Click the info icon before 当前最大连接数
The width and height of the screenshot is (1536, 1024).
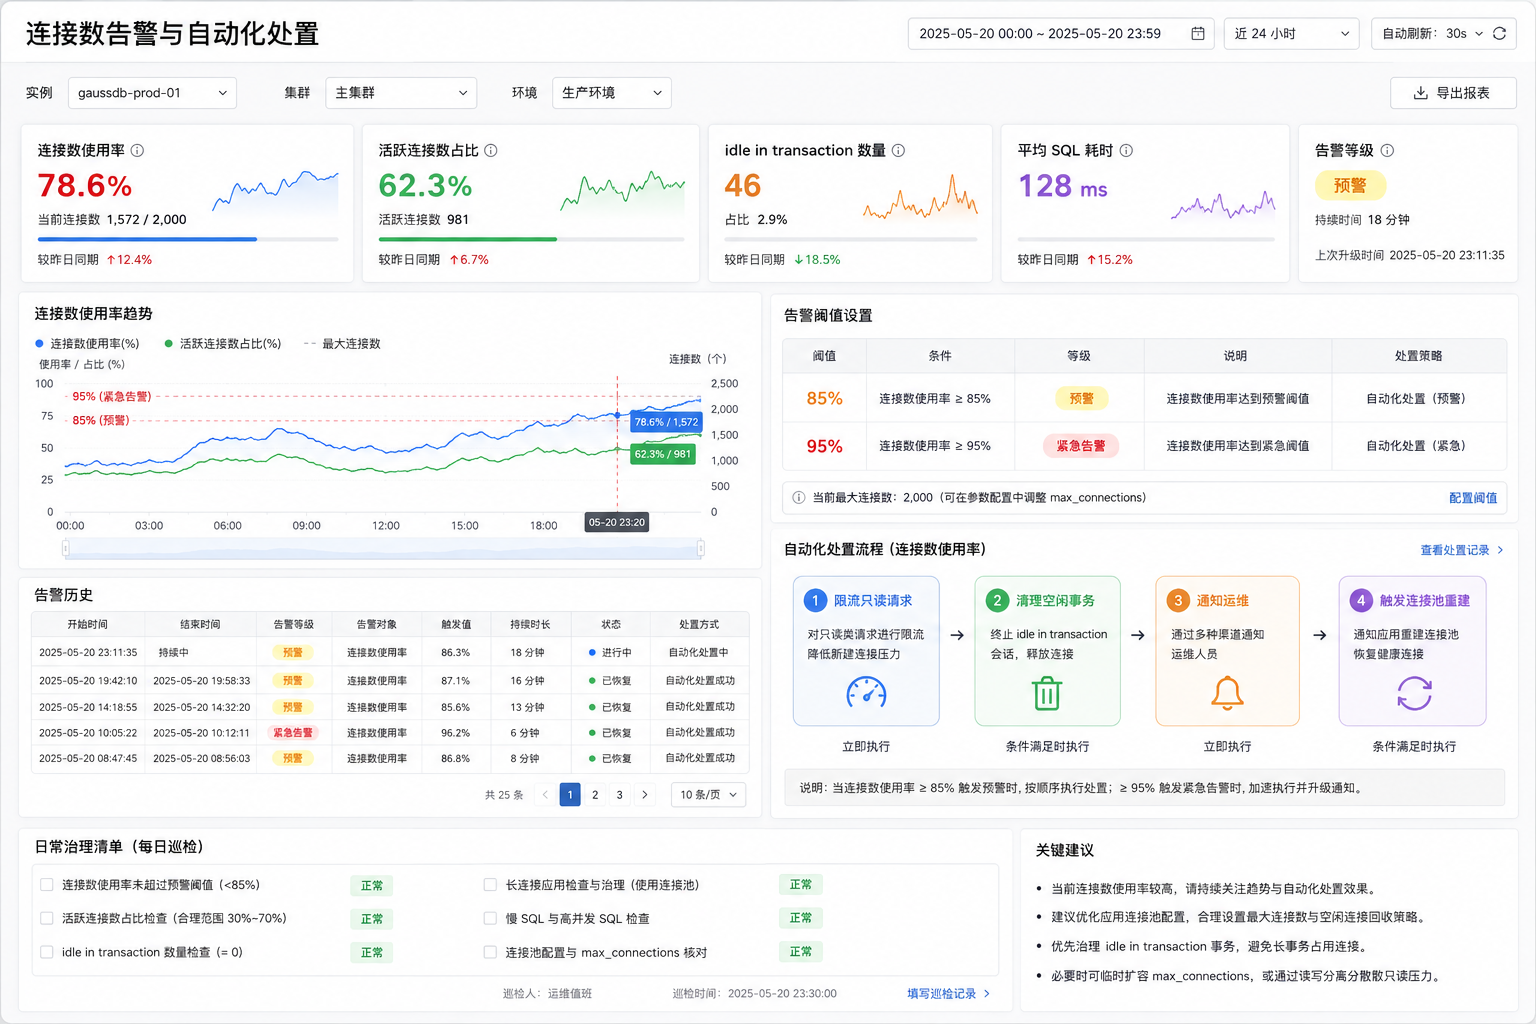(x=799, y=498)
